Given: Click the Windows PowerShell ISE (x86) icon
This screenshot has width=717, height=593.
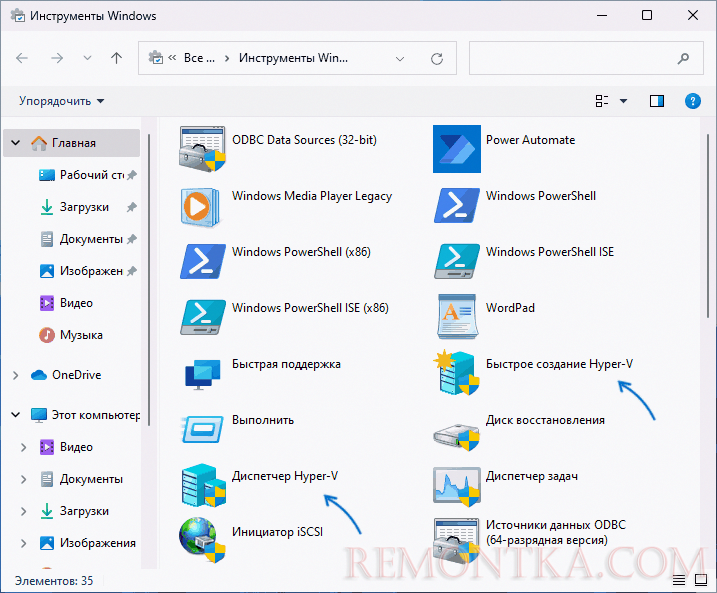Looking at the screenshot, I should 203,317.
